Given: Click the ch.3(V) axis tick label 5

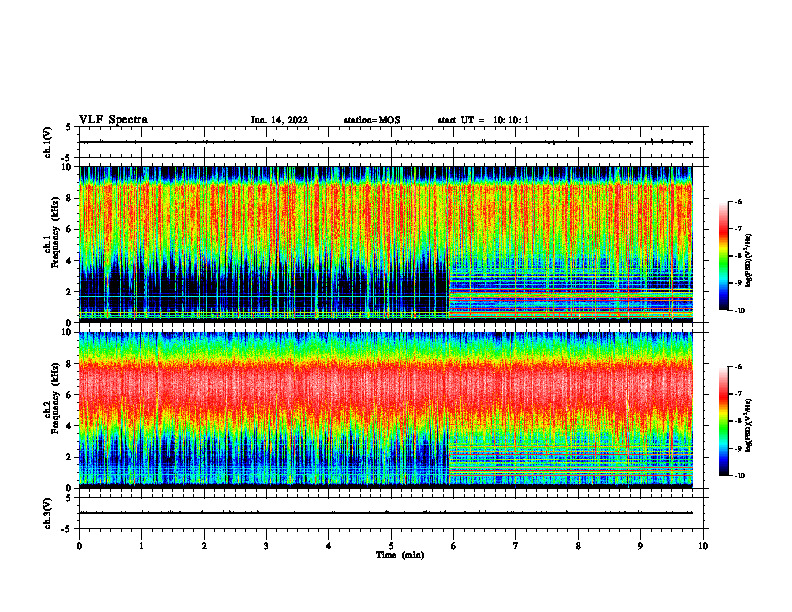Looking at the screenshot, I should (x=69, y=498).
